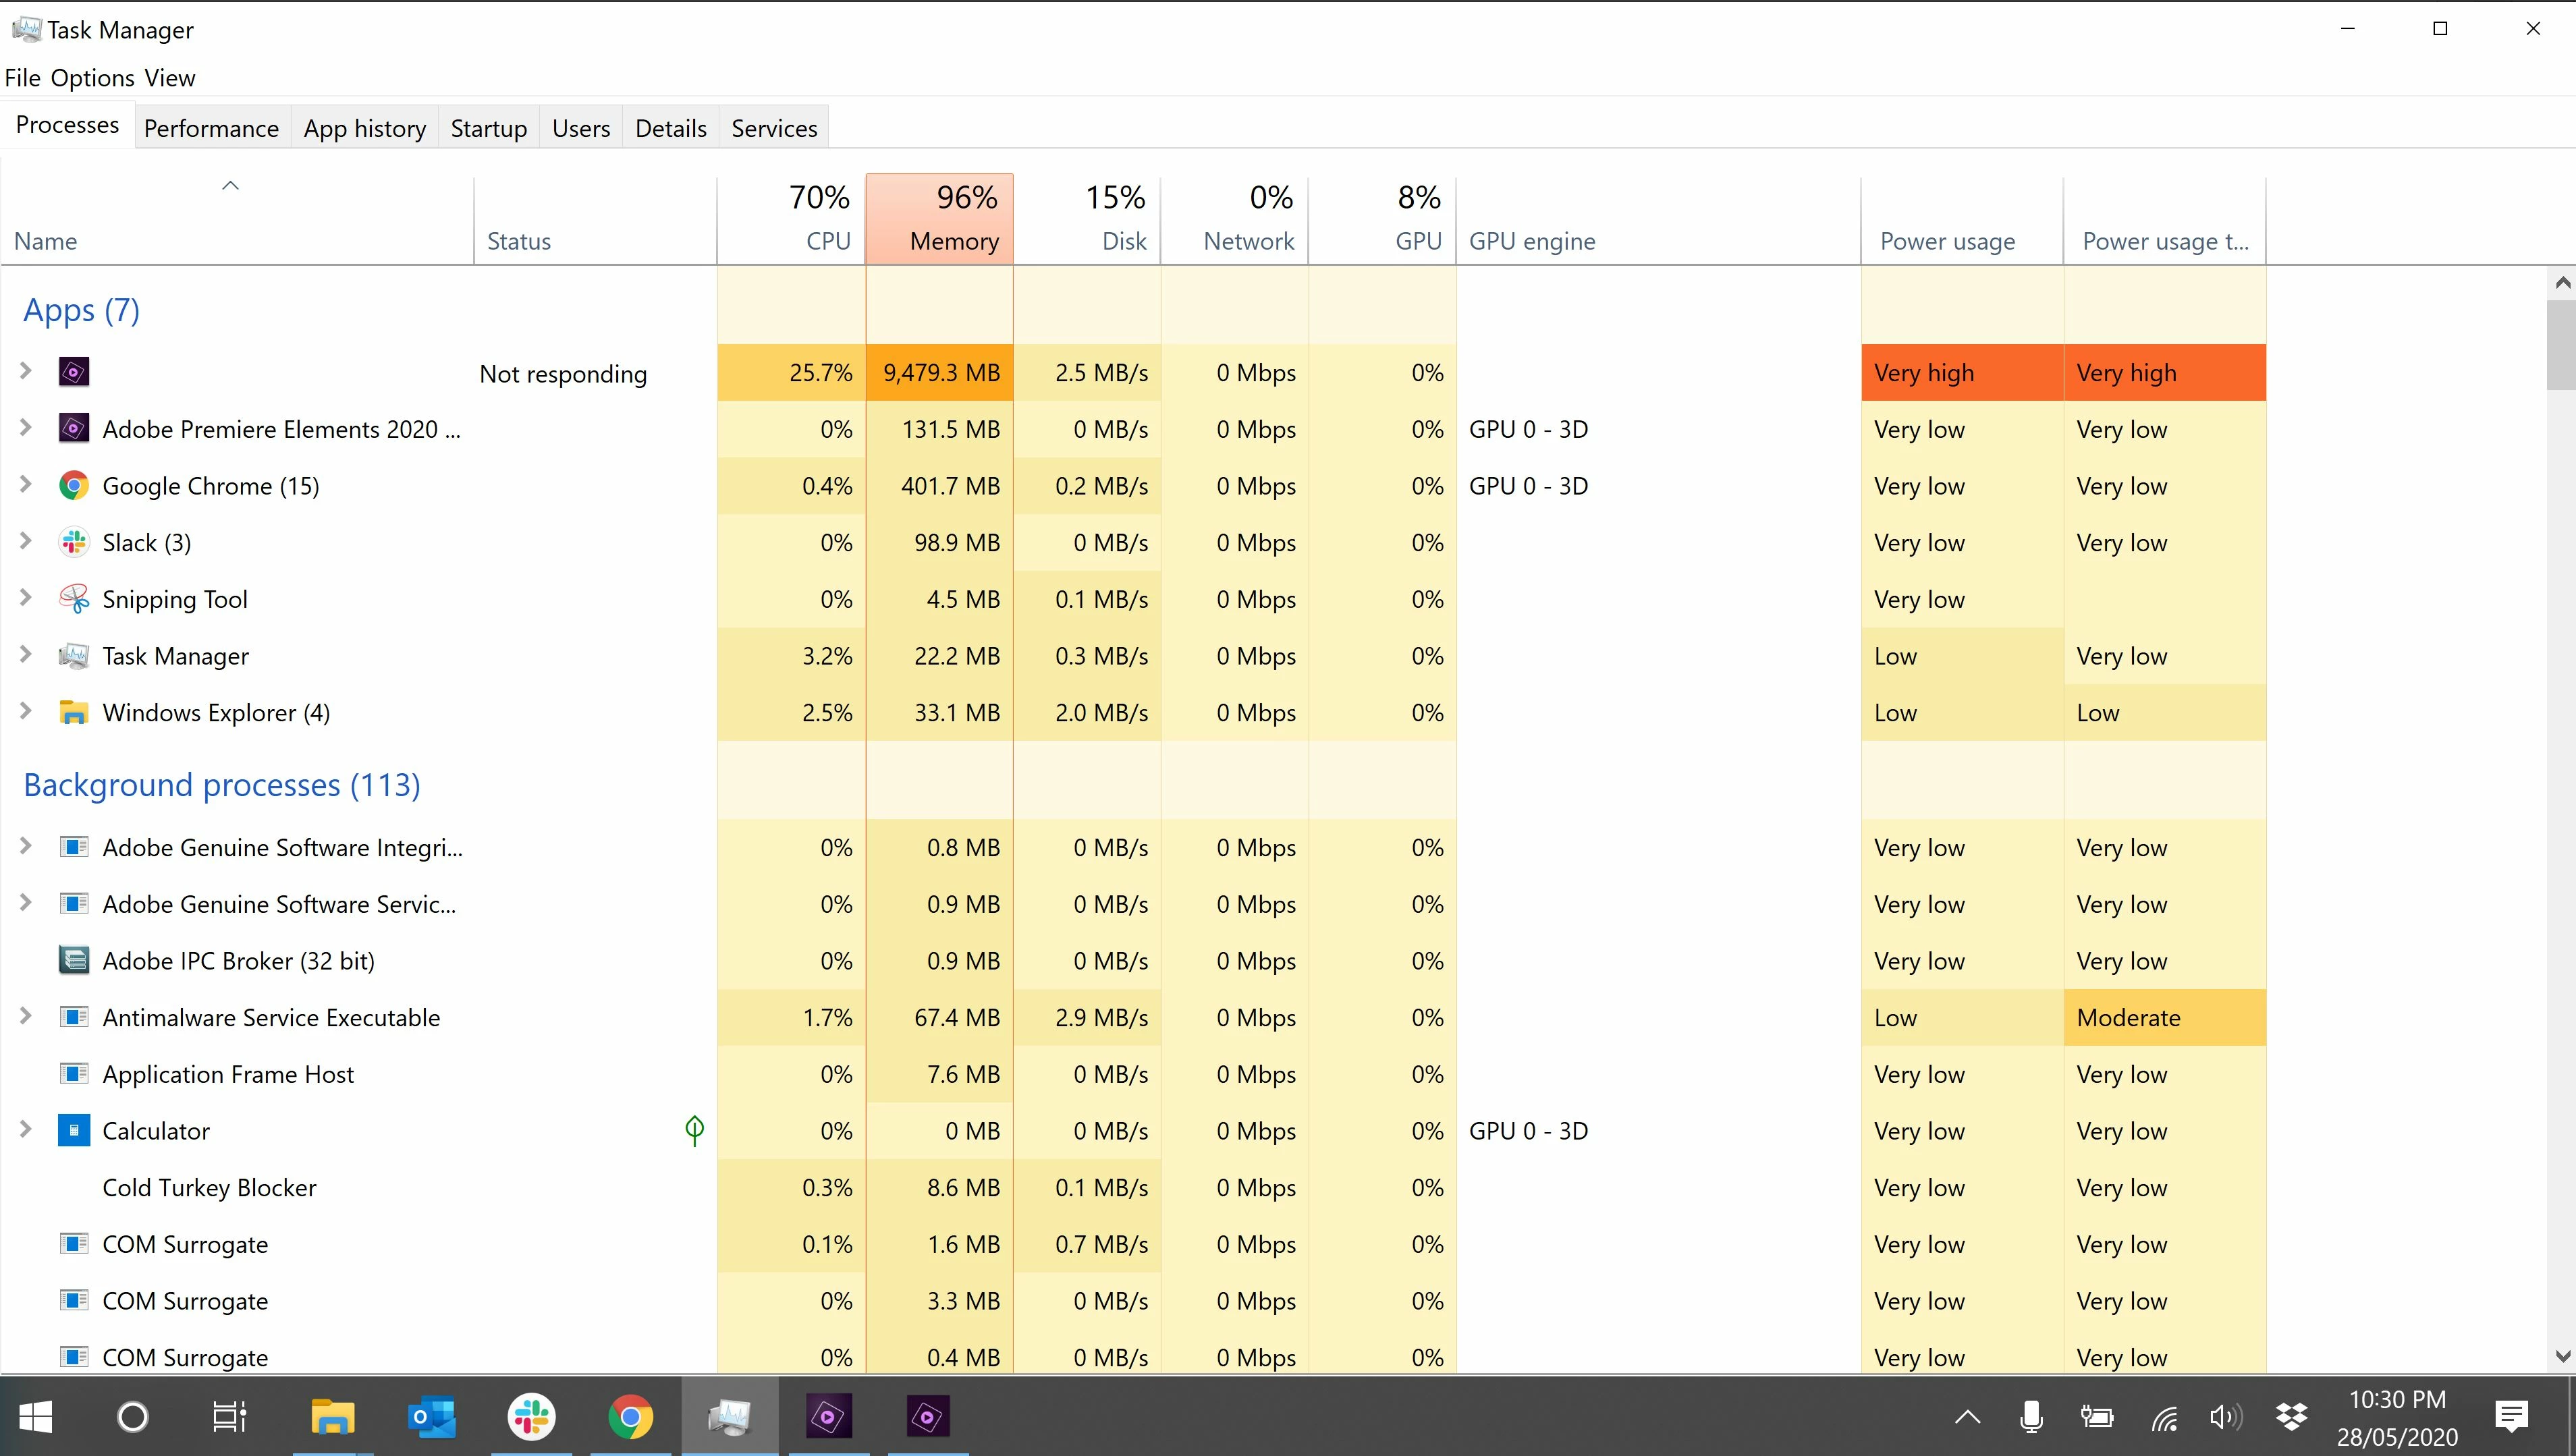Open the Startup tab
Image resolution: width=2576 pixels, height=1456 pixels.
488,129
